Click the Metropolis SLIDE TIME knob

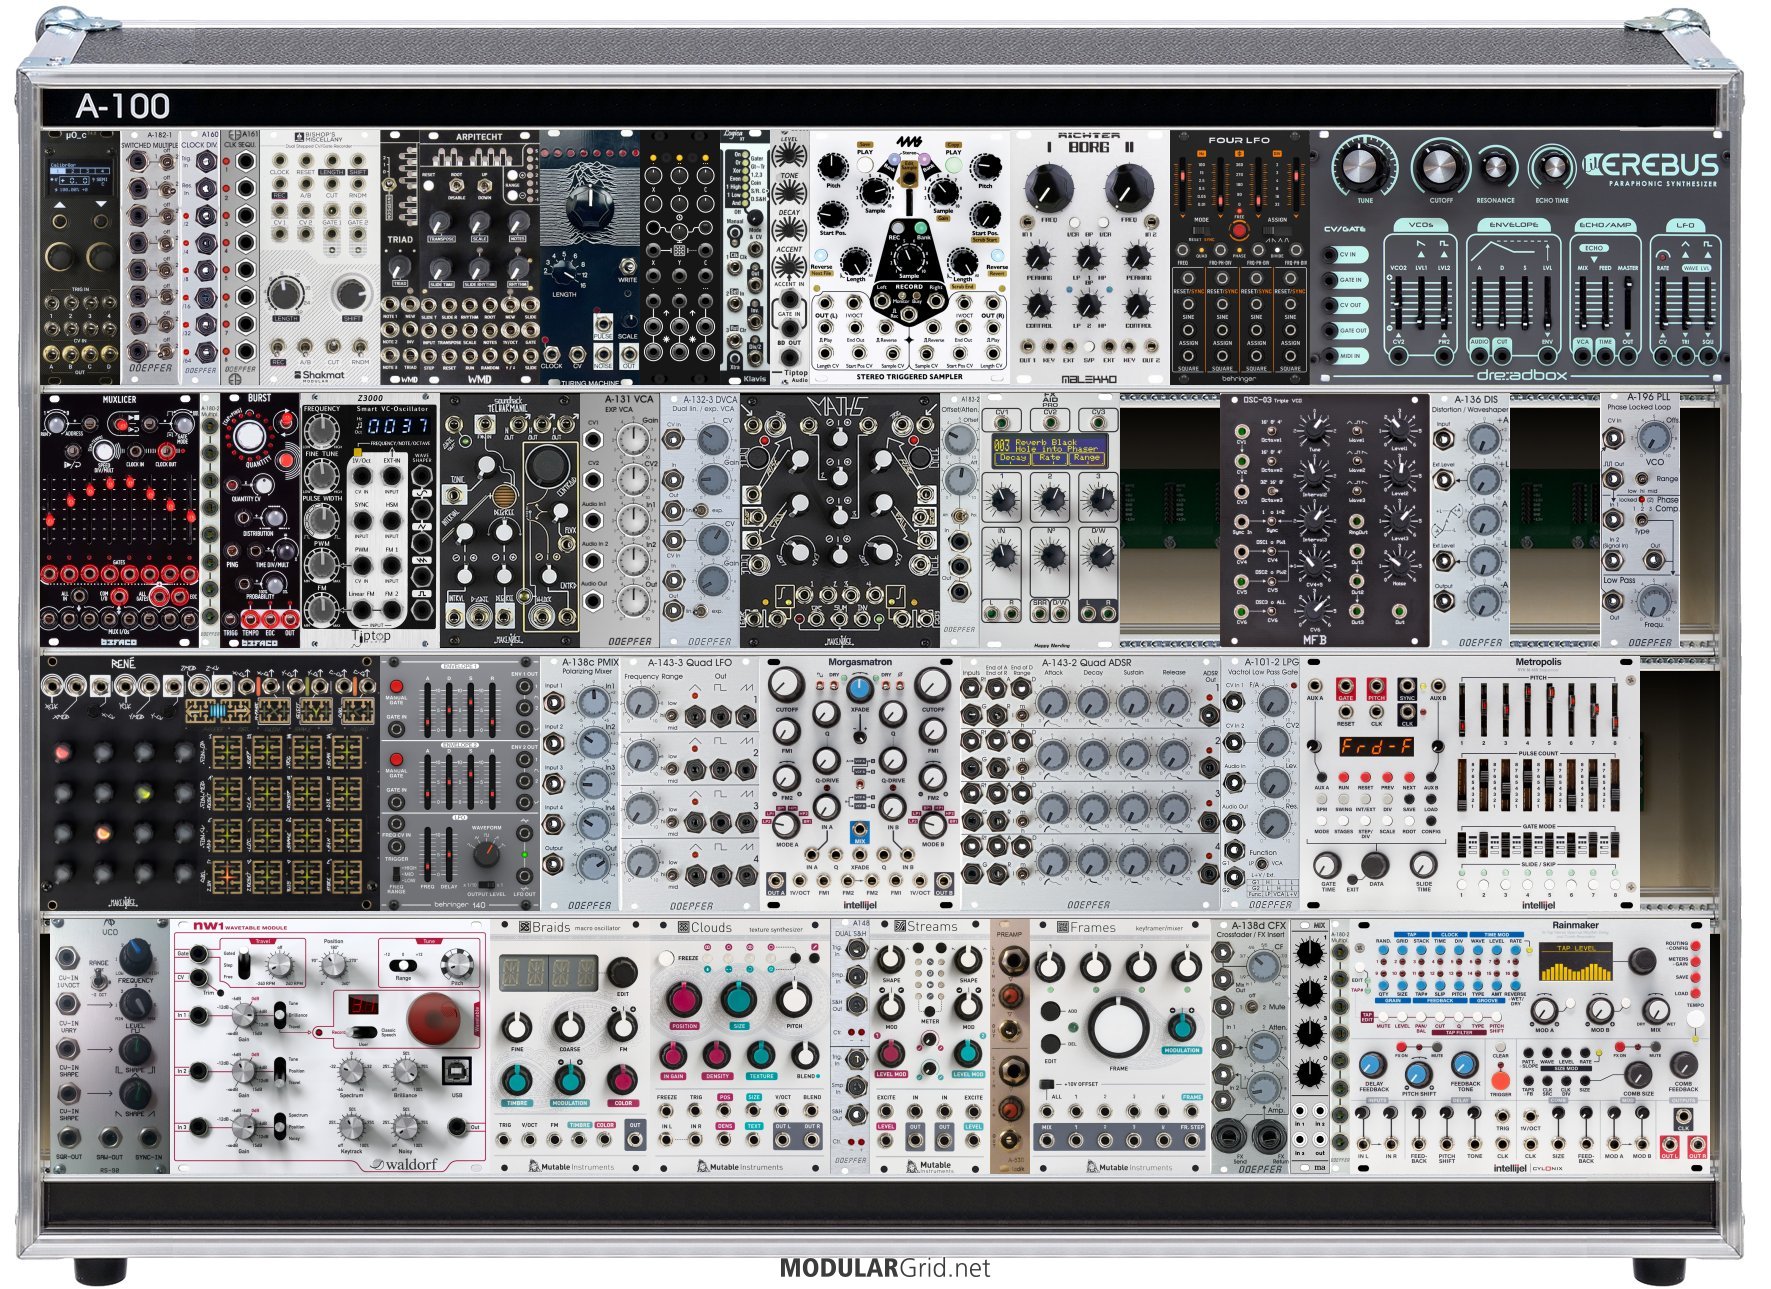pyautogui.click(x=1424, y=865)
